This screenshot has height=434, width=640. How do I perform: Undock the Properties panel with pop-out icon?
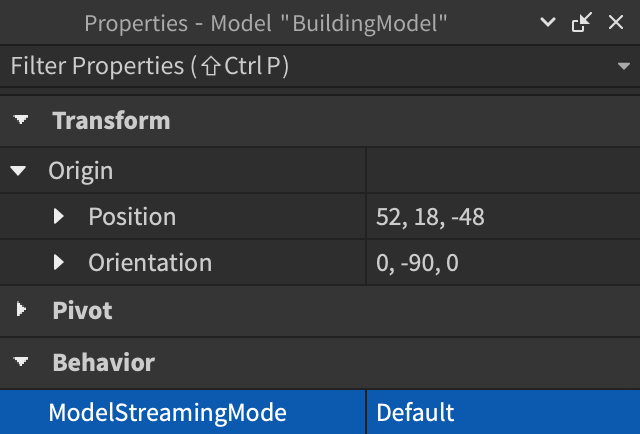pyautogui.click(x=581, y=23)
